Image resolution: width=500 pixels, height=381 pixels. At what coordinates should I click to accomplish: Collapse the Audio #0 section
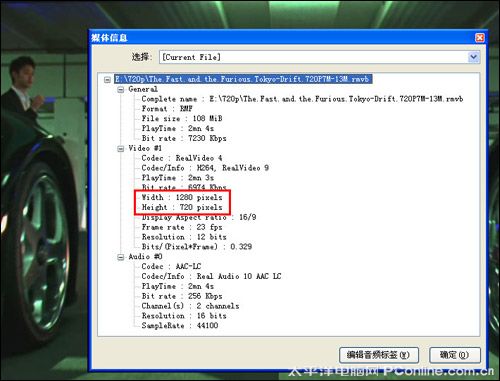[x=121, y=257]
